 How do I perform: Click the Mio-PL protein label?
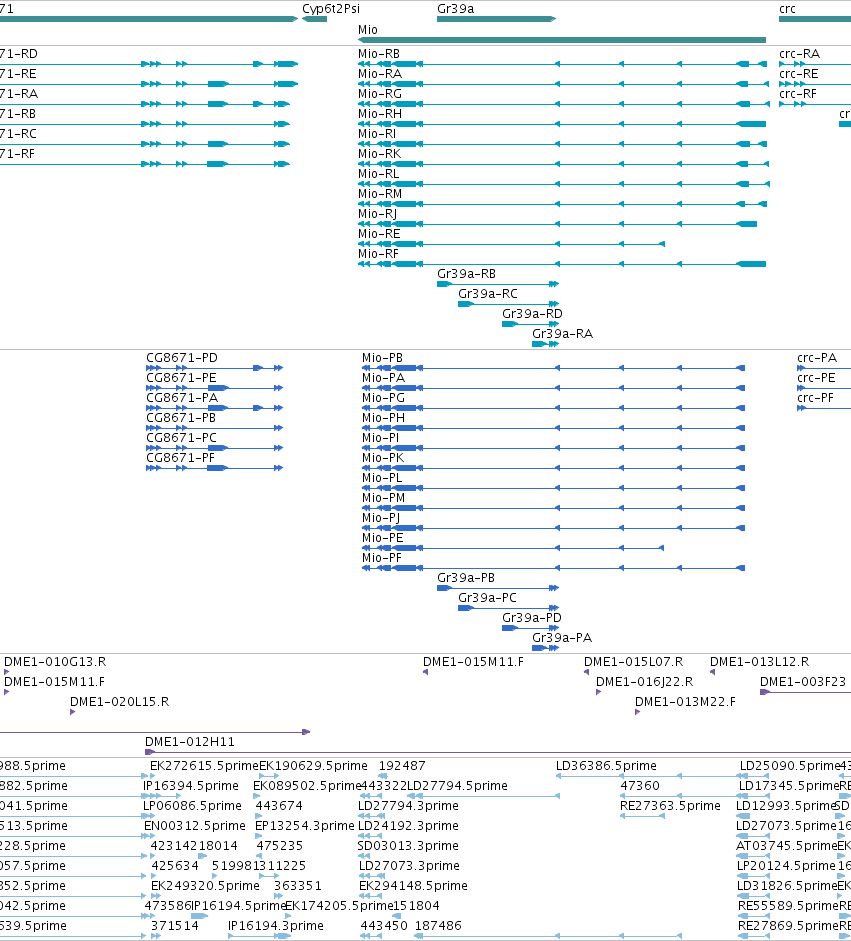tap(382, 477)
